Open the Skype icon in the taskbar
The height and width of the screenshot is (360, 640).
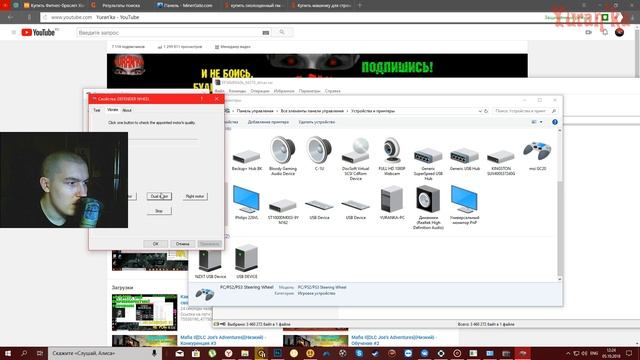pos(359,353)
